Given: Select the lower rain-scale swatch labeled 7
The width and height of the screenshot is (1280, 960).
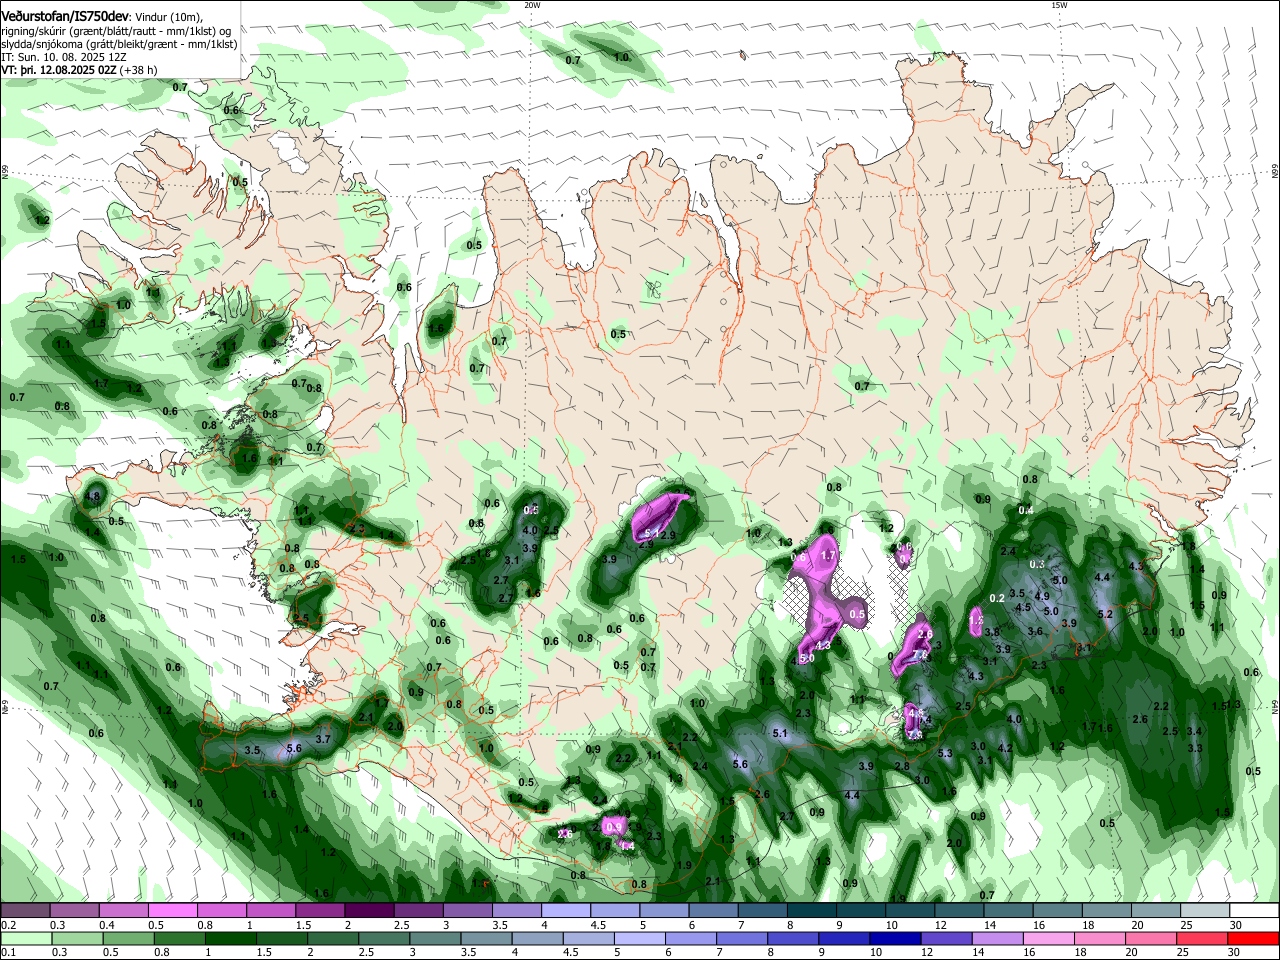Looking at the screenshot, I should click(742, 939).
